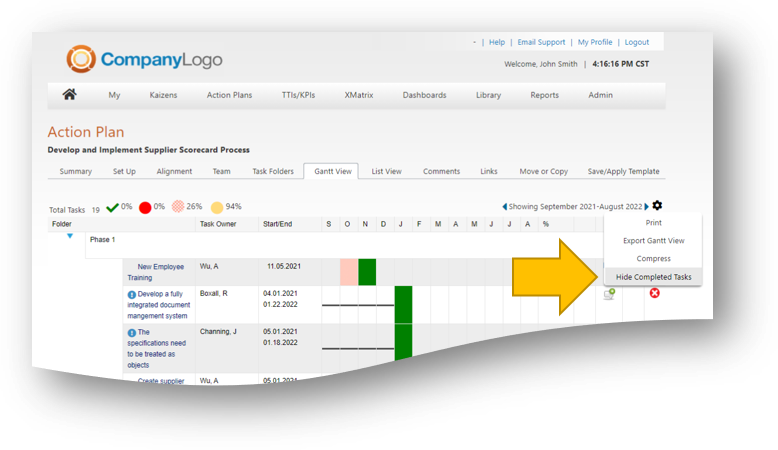This screenshot has width=778, height=450.
Task: Open the Move or Copy tab
Action: pyautogui.click(x=543, y=171)
